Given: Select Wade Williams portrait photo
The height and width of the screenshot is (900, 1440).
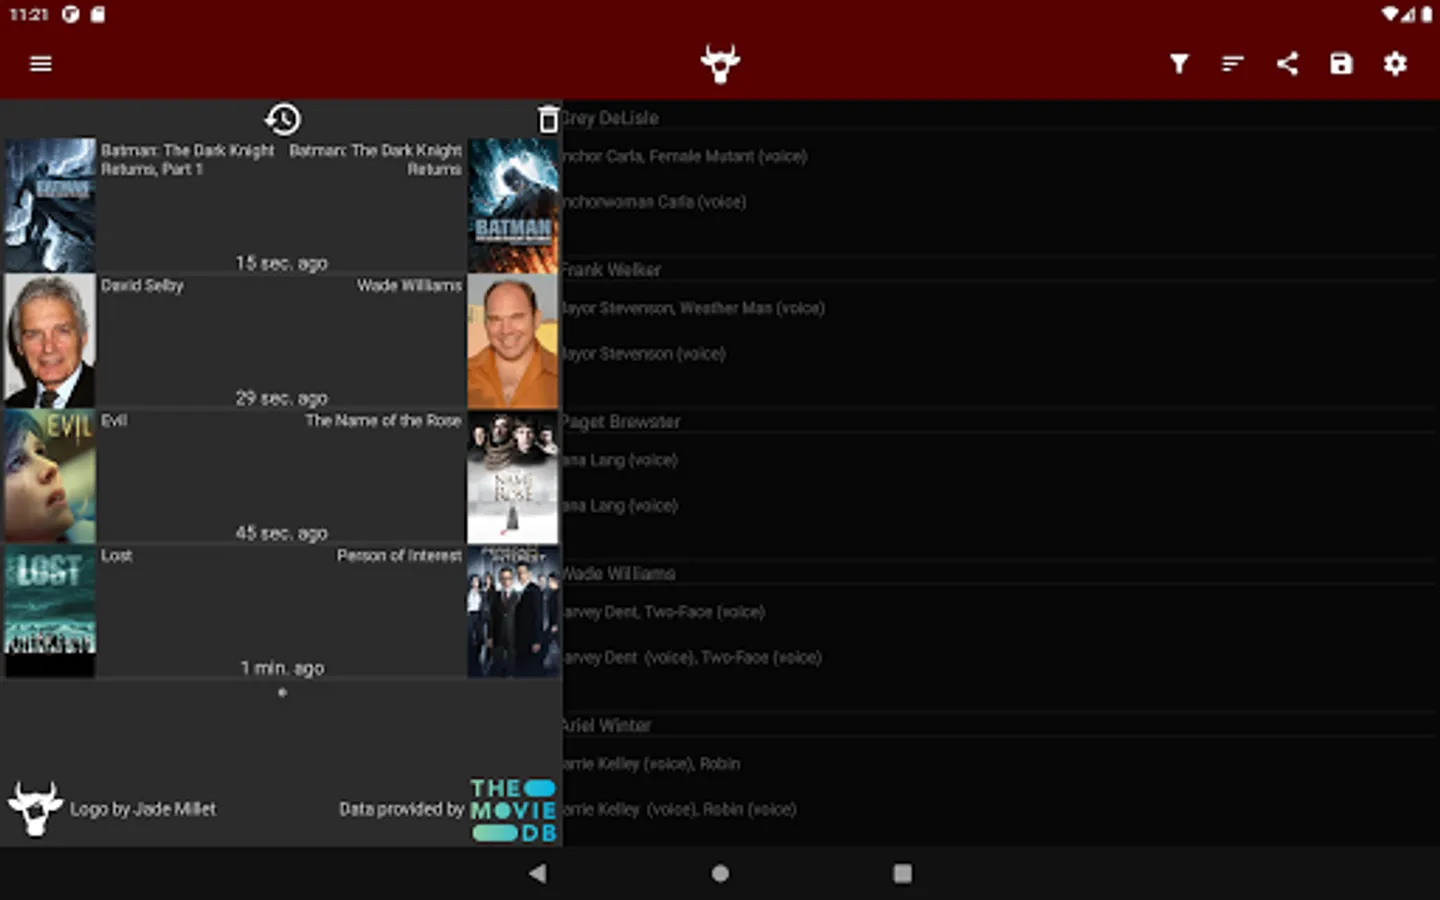Looking at the screenshot, I should (x=513, y=340).
